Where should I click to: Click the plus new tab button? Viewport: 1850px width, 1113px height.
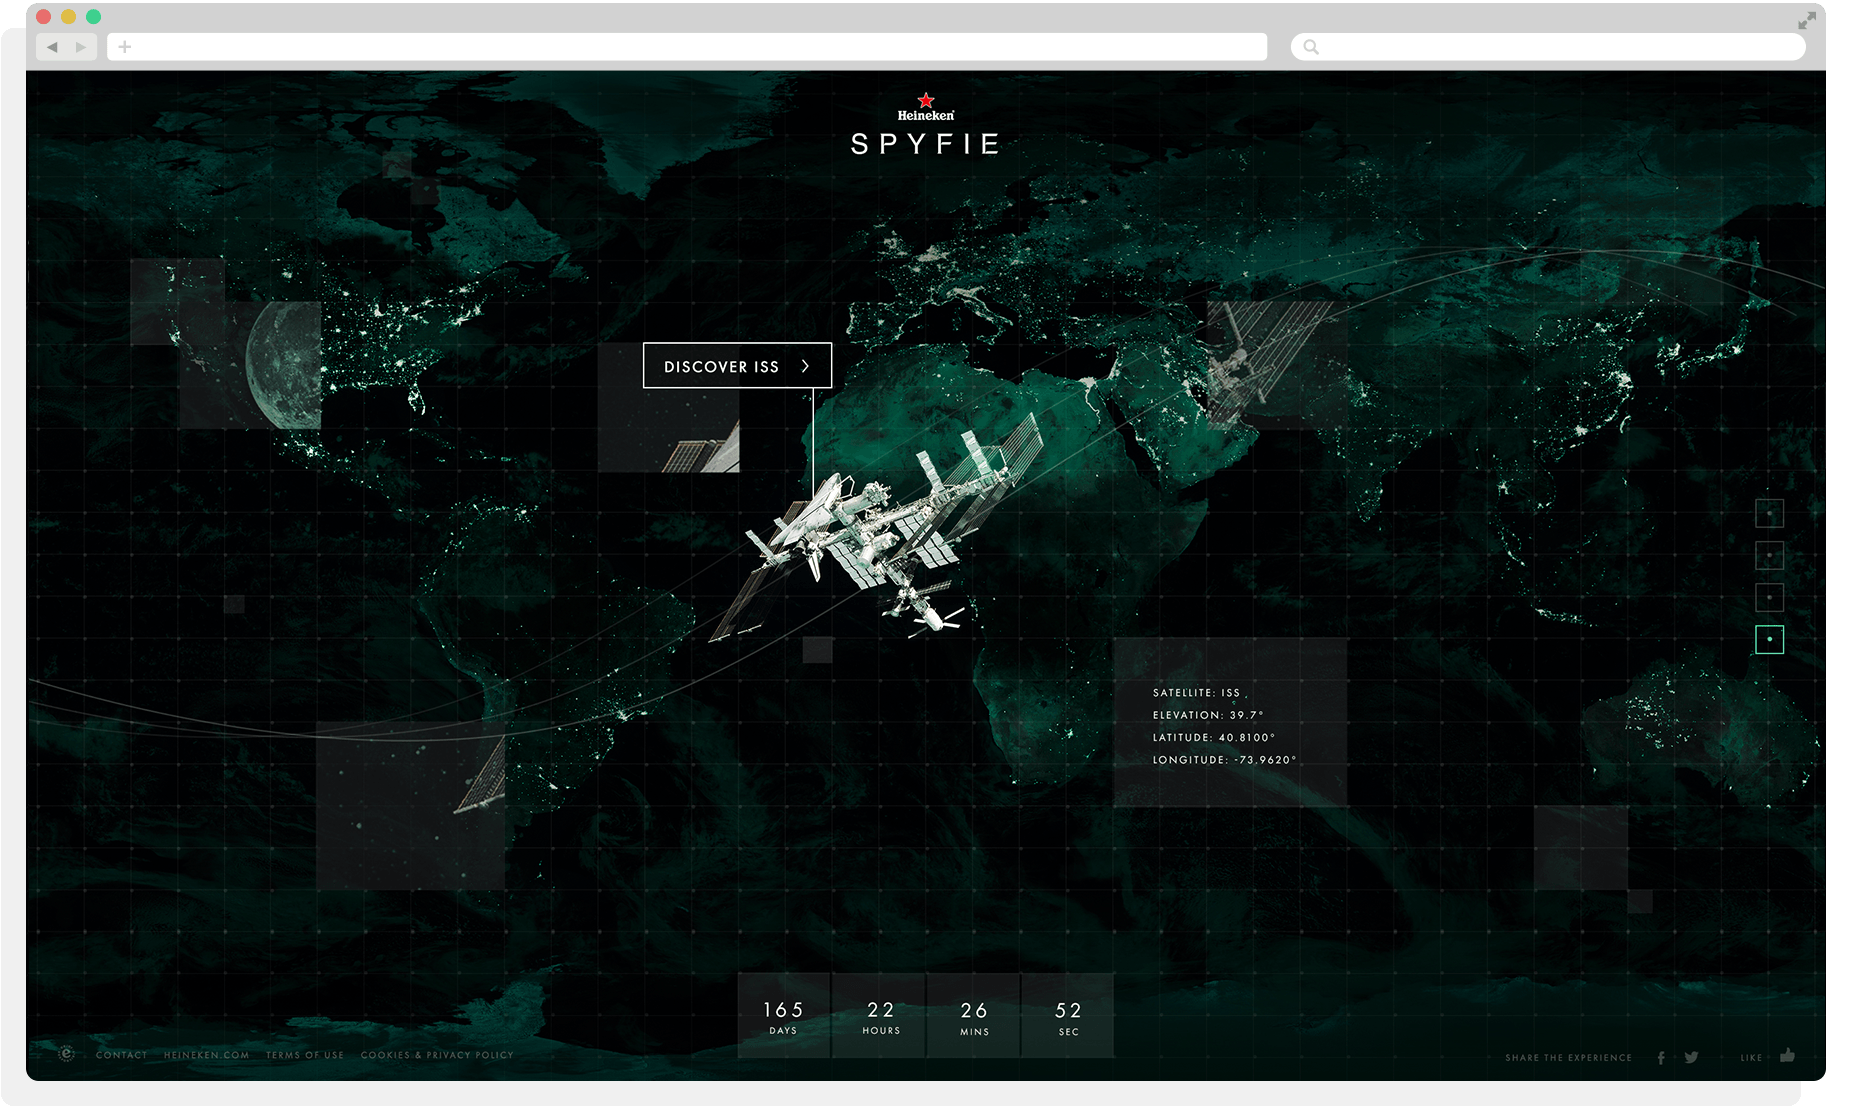[x=125, y=47]
